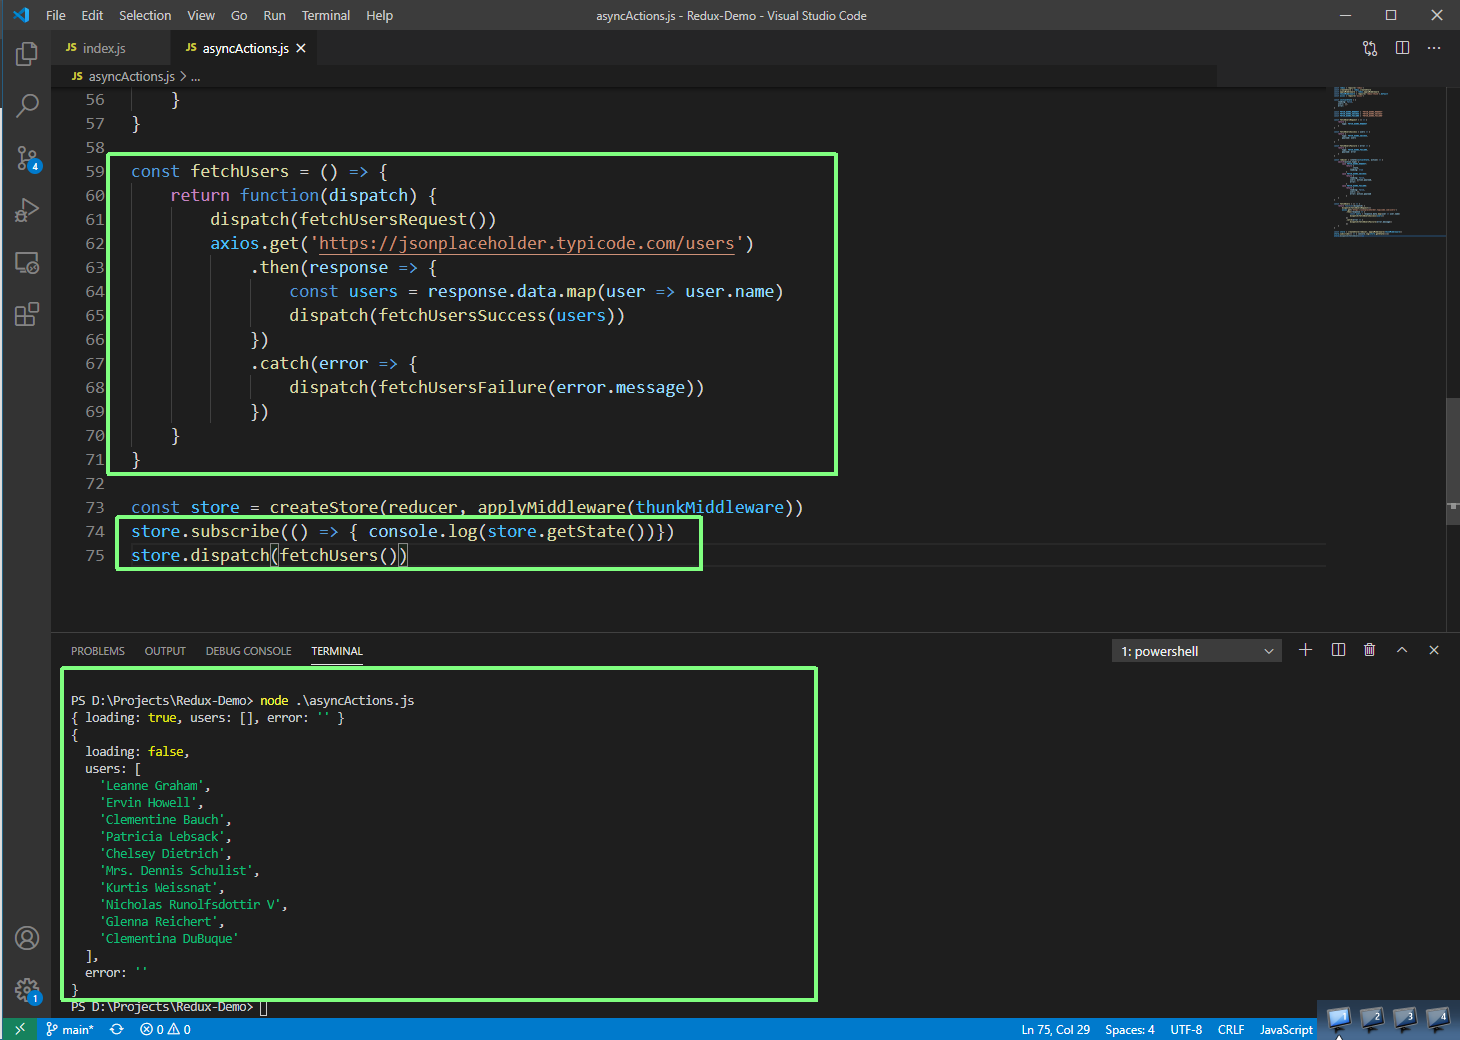Screen dimensions: 1460x1040
Task: Click the main* branch indicator
Action: click(x=70, y=1029)
